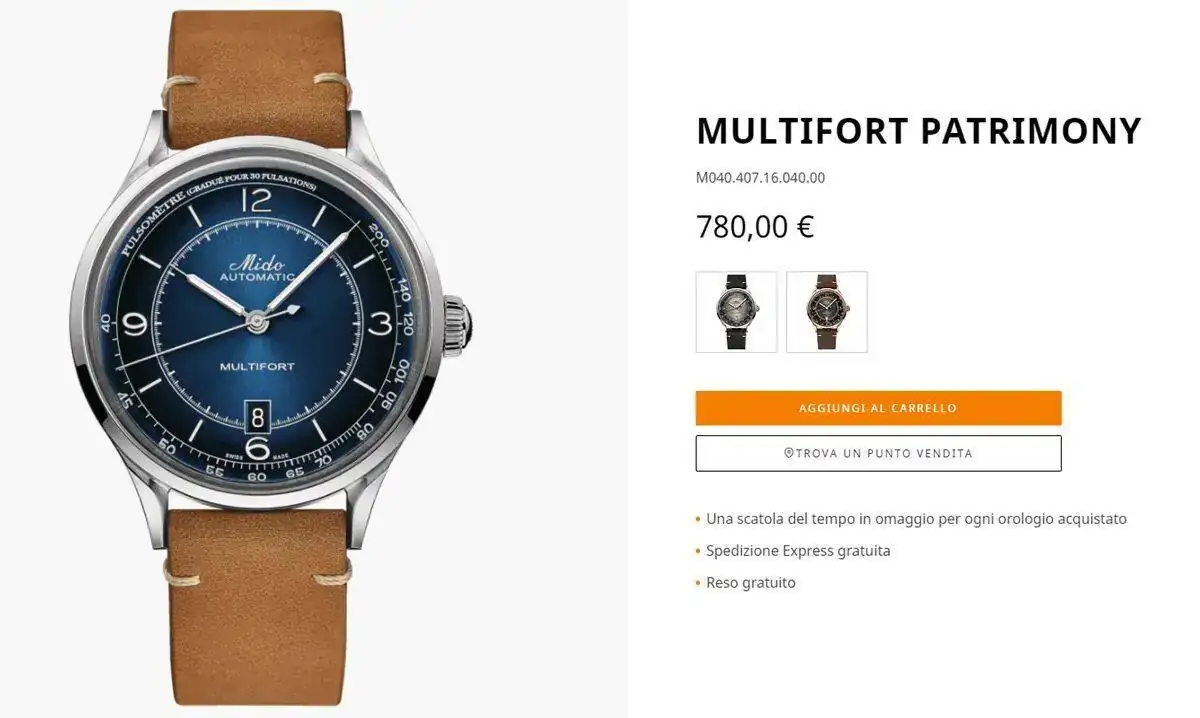Click the Mido Automatic logo on the dial

tap(258, 268)
